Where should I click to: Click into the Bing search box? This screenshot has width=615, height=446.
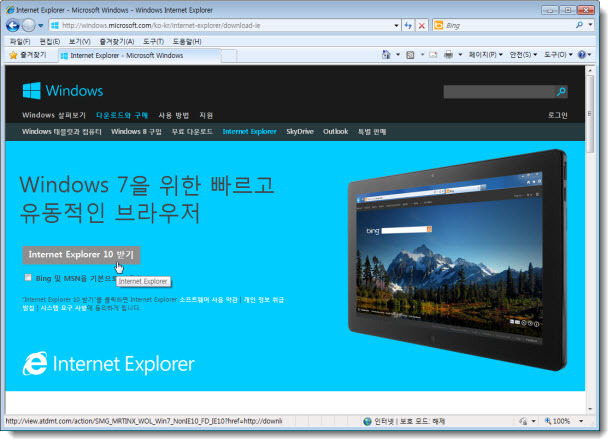pos(508,25)
